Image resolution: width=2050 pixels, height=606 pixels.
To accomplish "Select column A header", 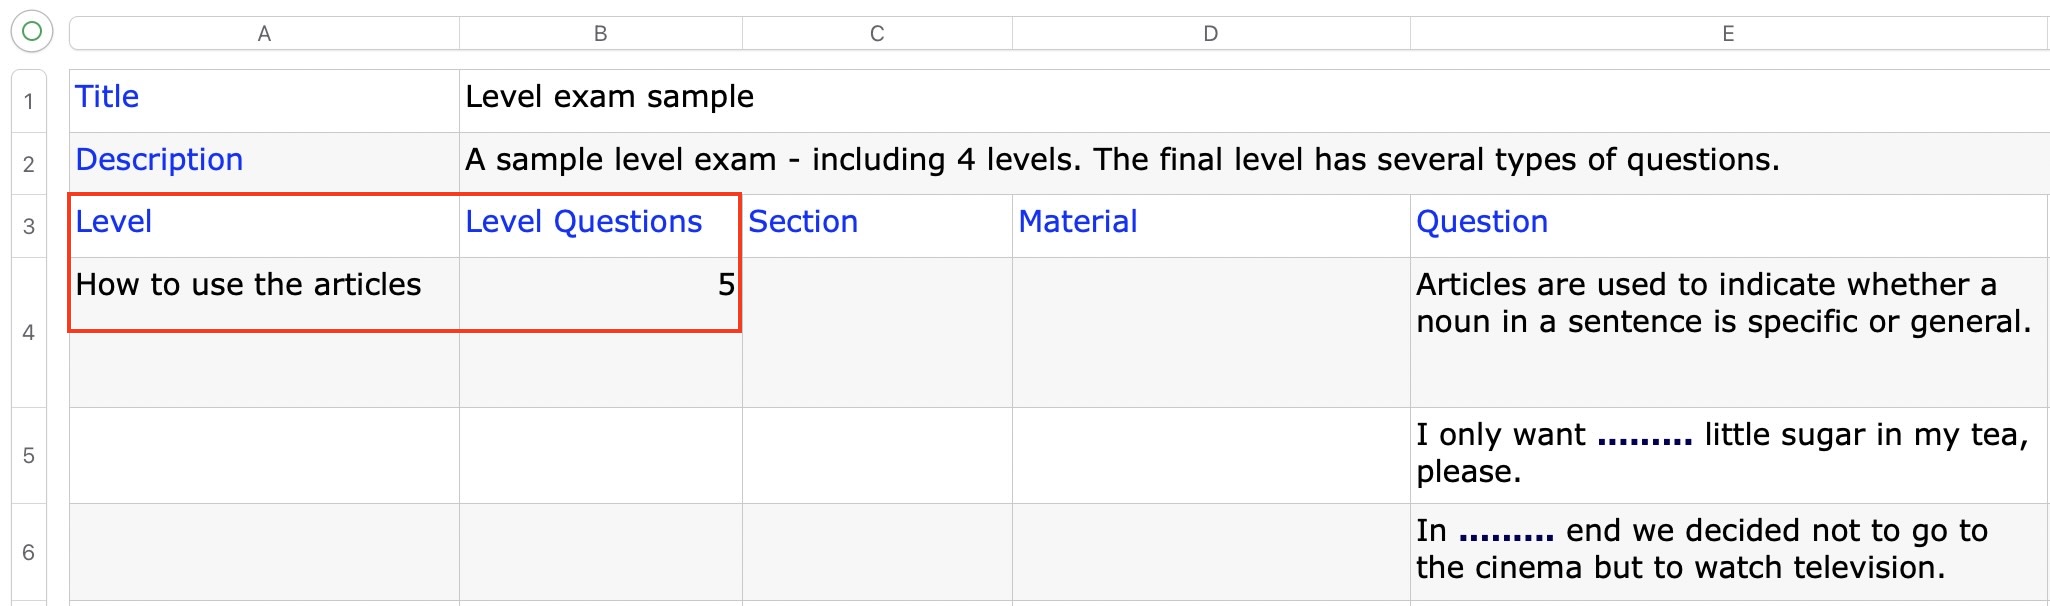I will [x=264, y=33].
